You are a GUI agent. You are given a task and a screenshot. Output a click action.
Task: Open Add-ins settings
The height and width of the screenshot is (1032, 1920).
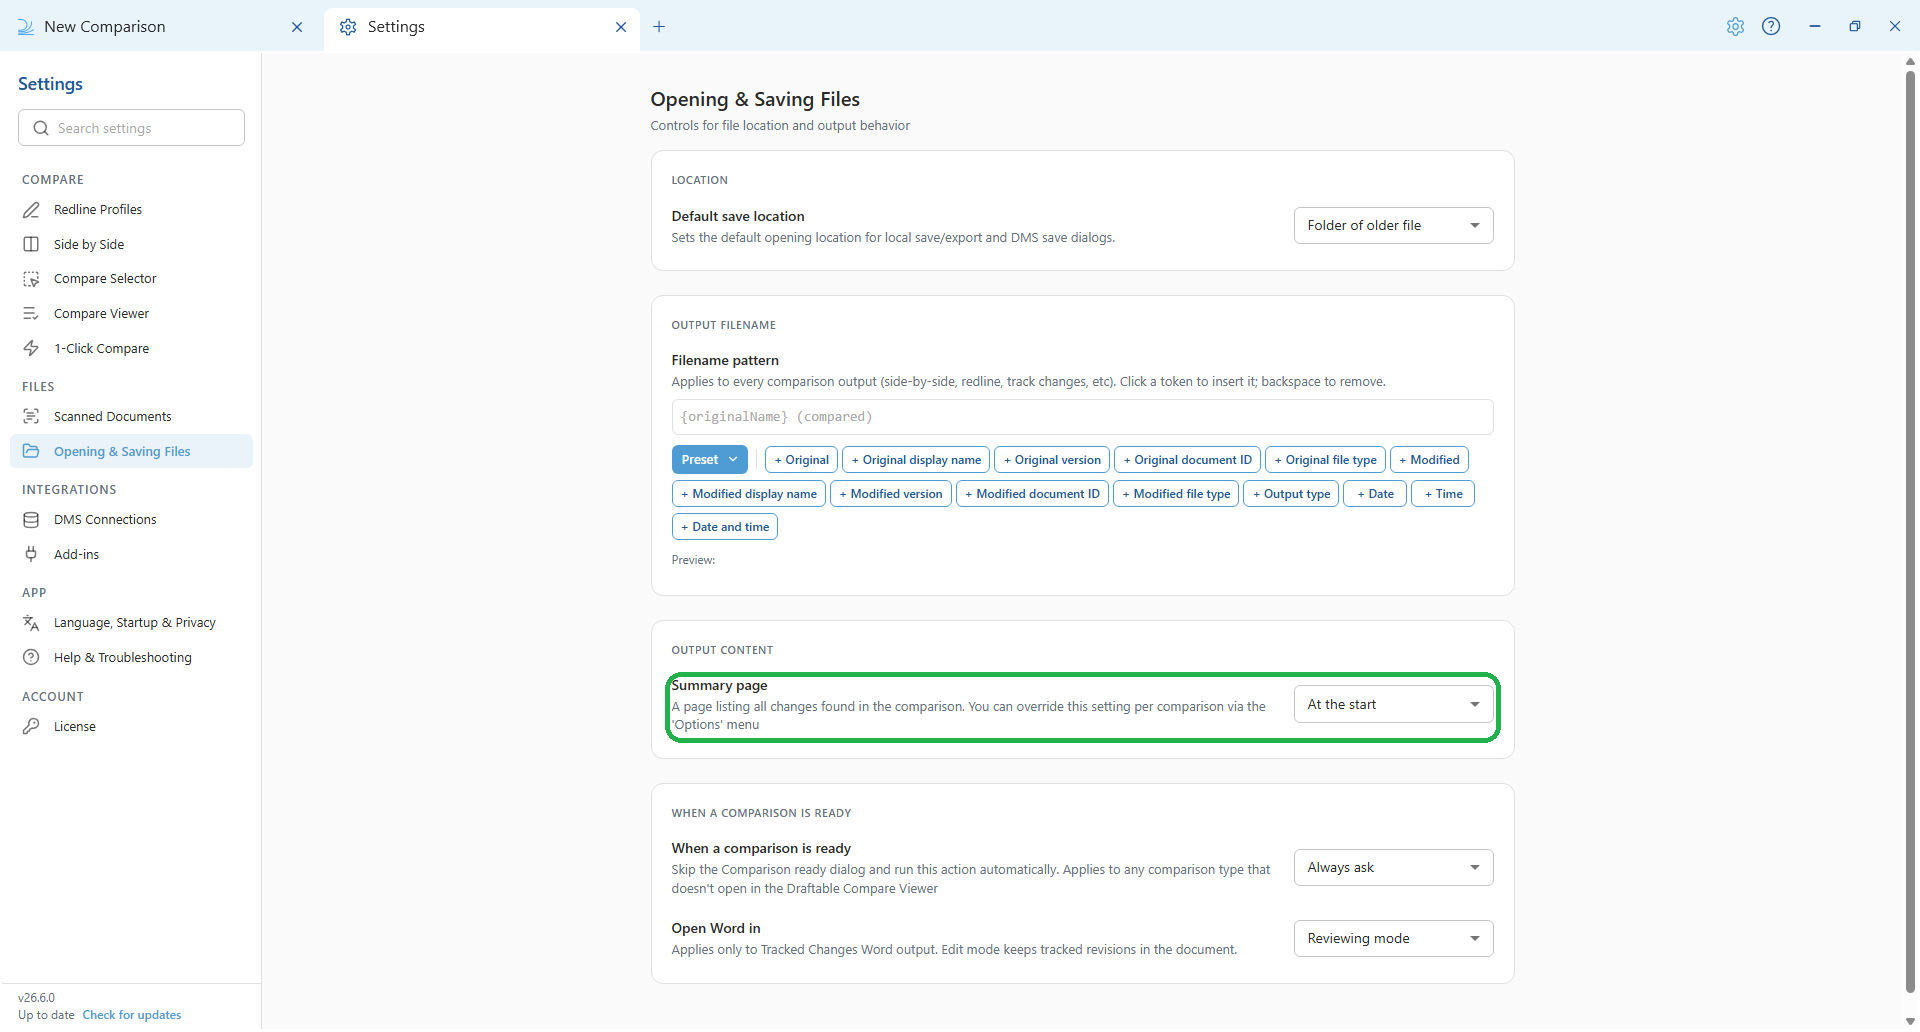tap(131, 555)
